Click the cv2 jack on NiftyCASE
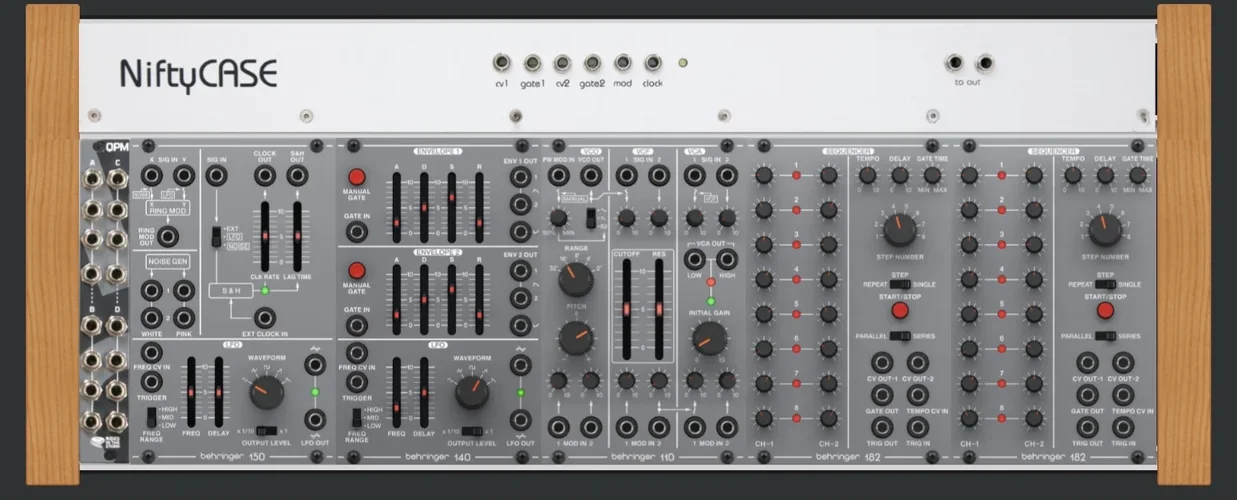The height and width of the screenshot is (500, 1237). point(563,63)
